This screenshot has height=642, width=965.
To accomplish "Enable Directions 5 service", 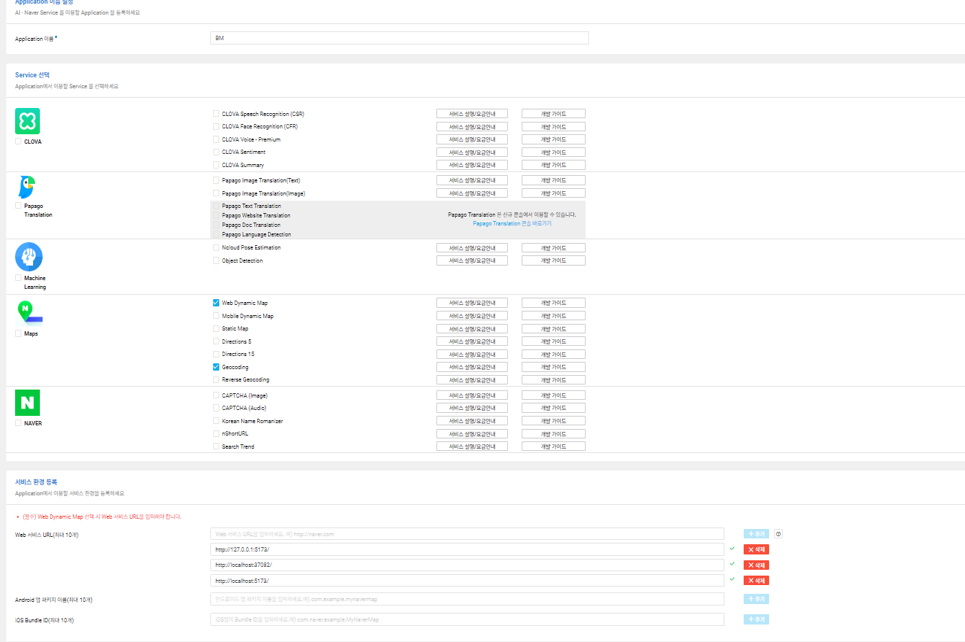I will [216, 342].
